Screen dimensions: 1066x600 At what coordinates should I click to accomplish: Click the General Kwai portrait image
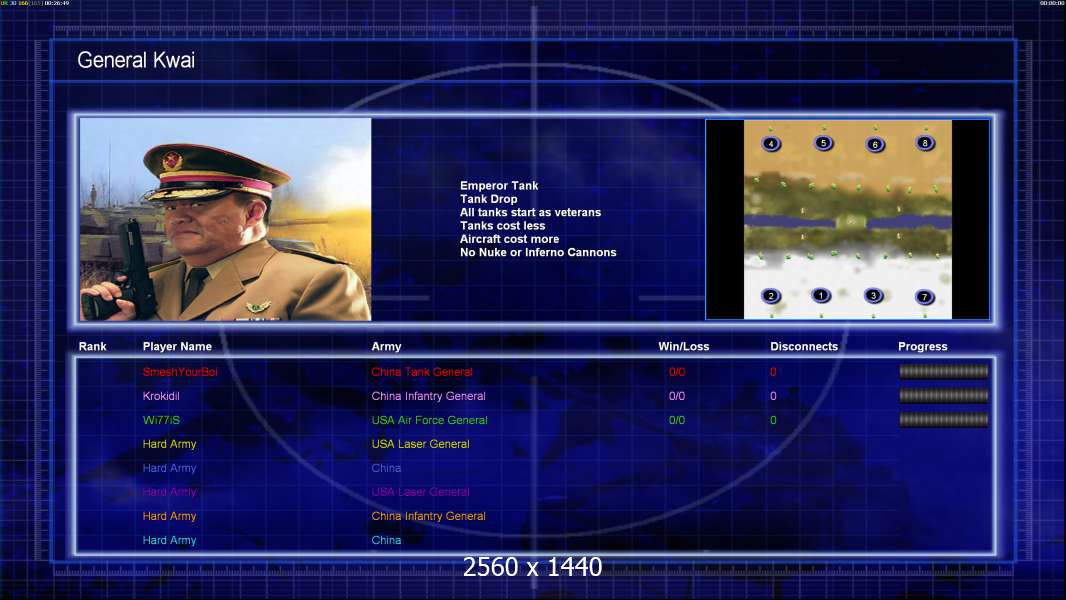tap(226, 219)
